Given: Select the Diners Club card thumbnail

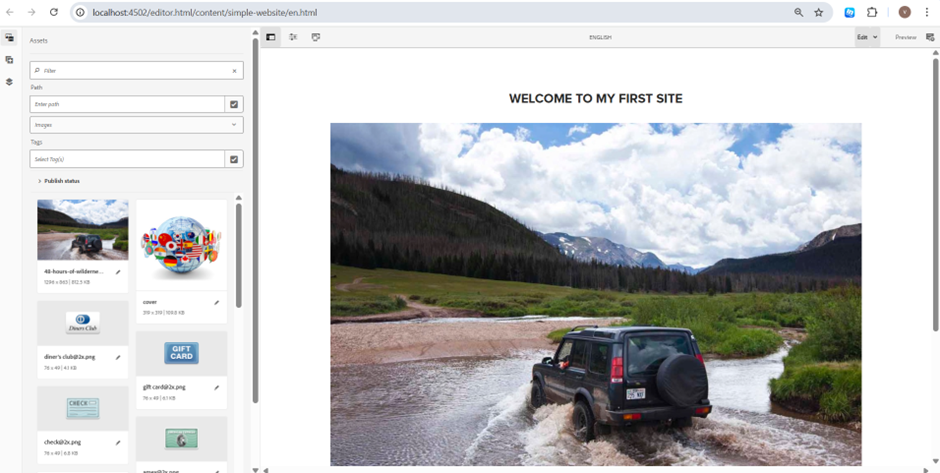Looking at the screenshot, I should pyautogui.click(x=83, y=323).
